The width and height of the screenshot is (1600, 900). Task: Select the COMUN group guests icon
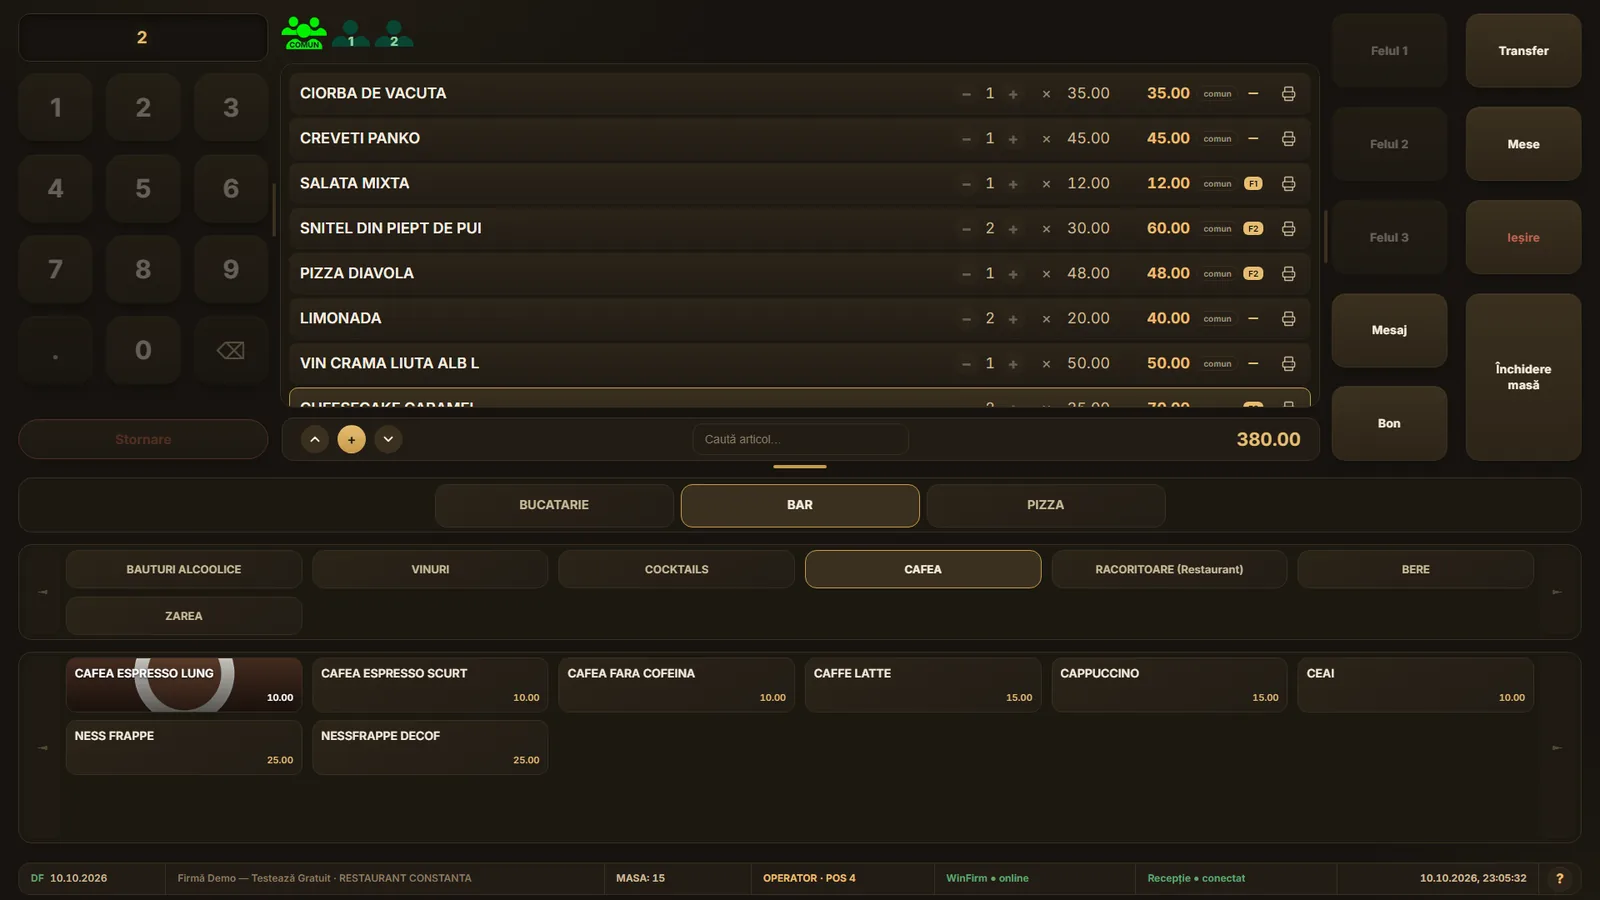point(304,33)
